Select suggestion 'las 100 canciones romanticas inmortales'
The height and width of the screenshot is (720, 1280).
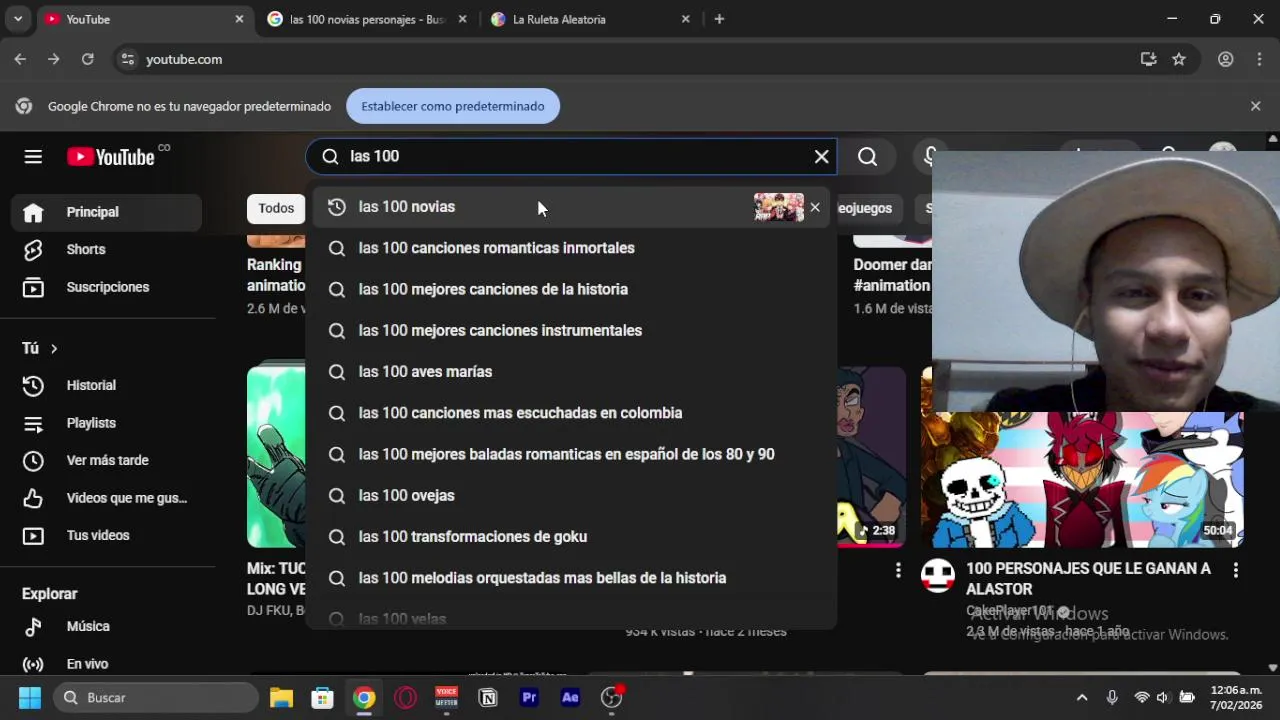click(x=571, y=248)
